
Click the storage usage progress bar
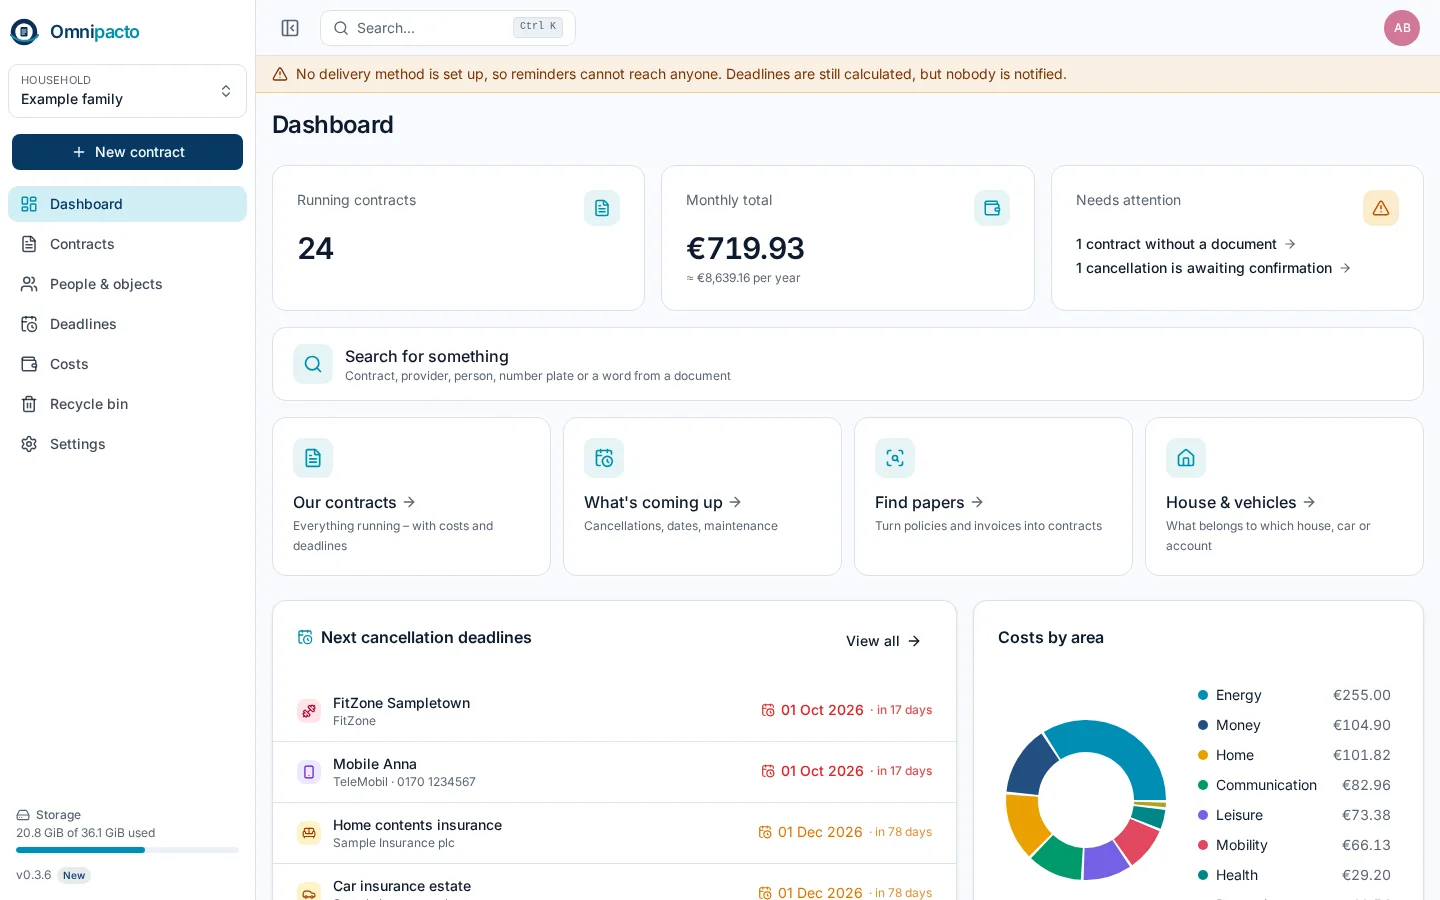pyautogui.click(x=127, y=850)
